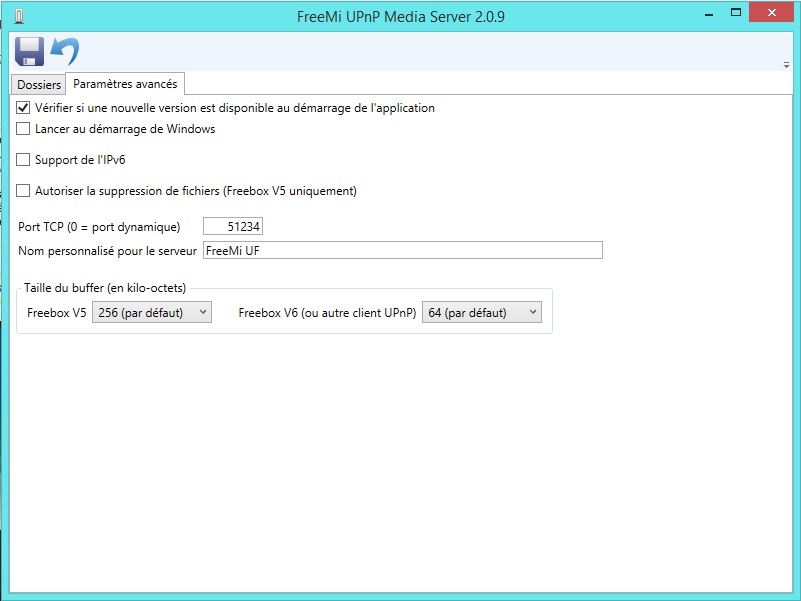This screenshot has width=801, height=601.
Task: Click the save floppy disk icon
Action: (x=29, y=51)
